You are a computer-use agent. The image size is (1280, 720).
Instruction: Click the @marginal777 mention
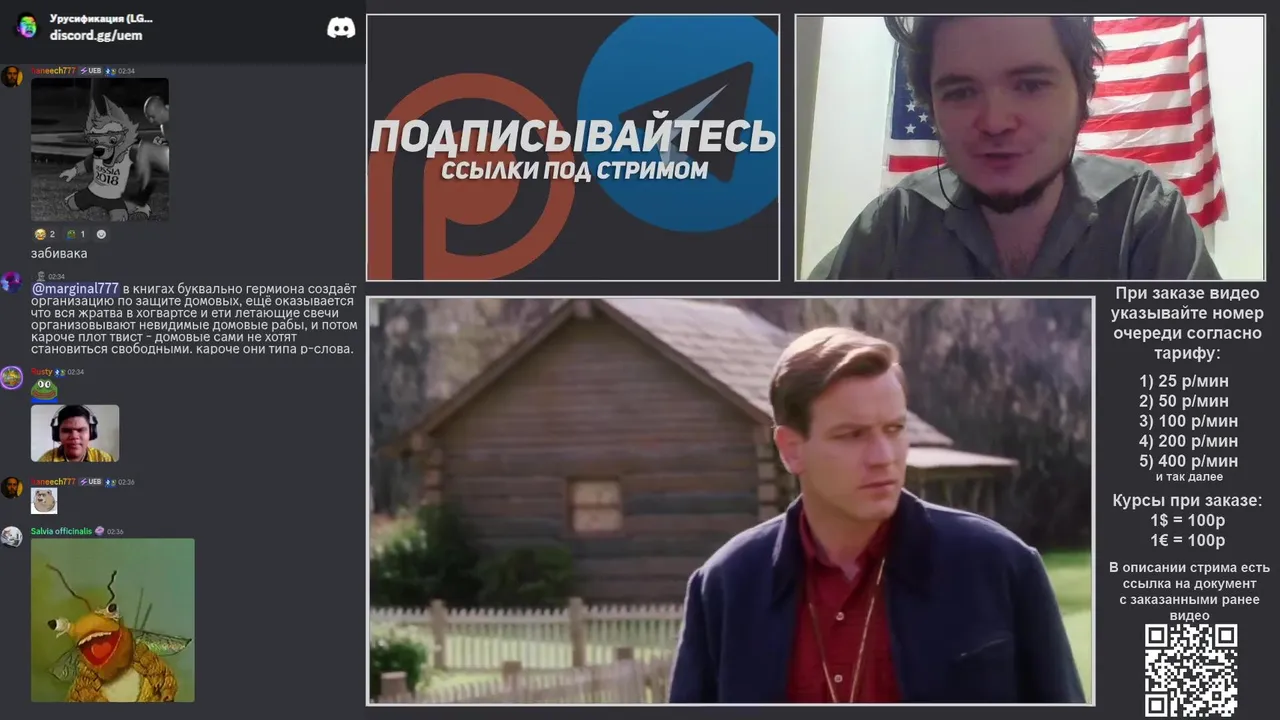point(75,288)
